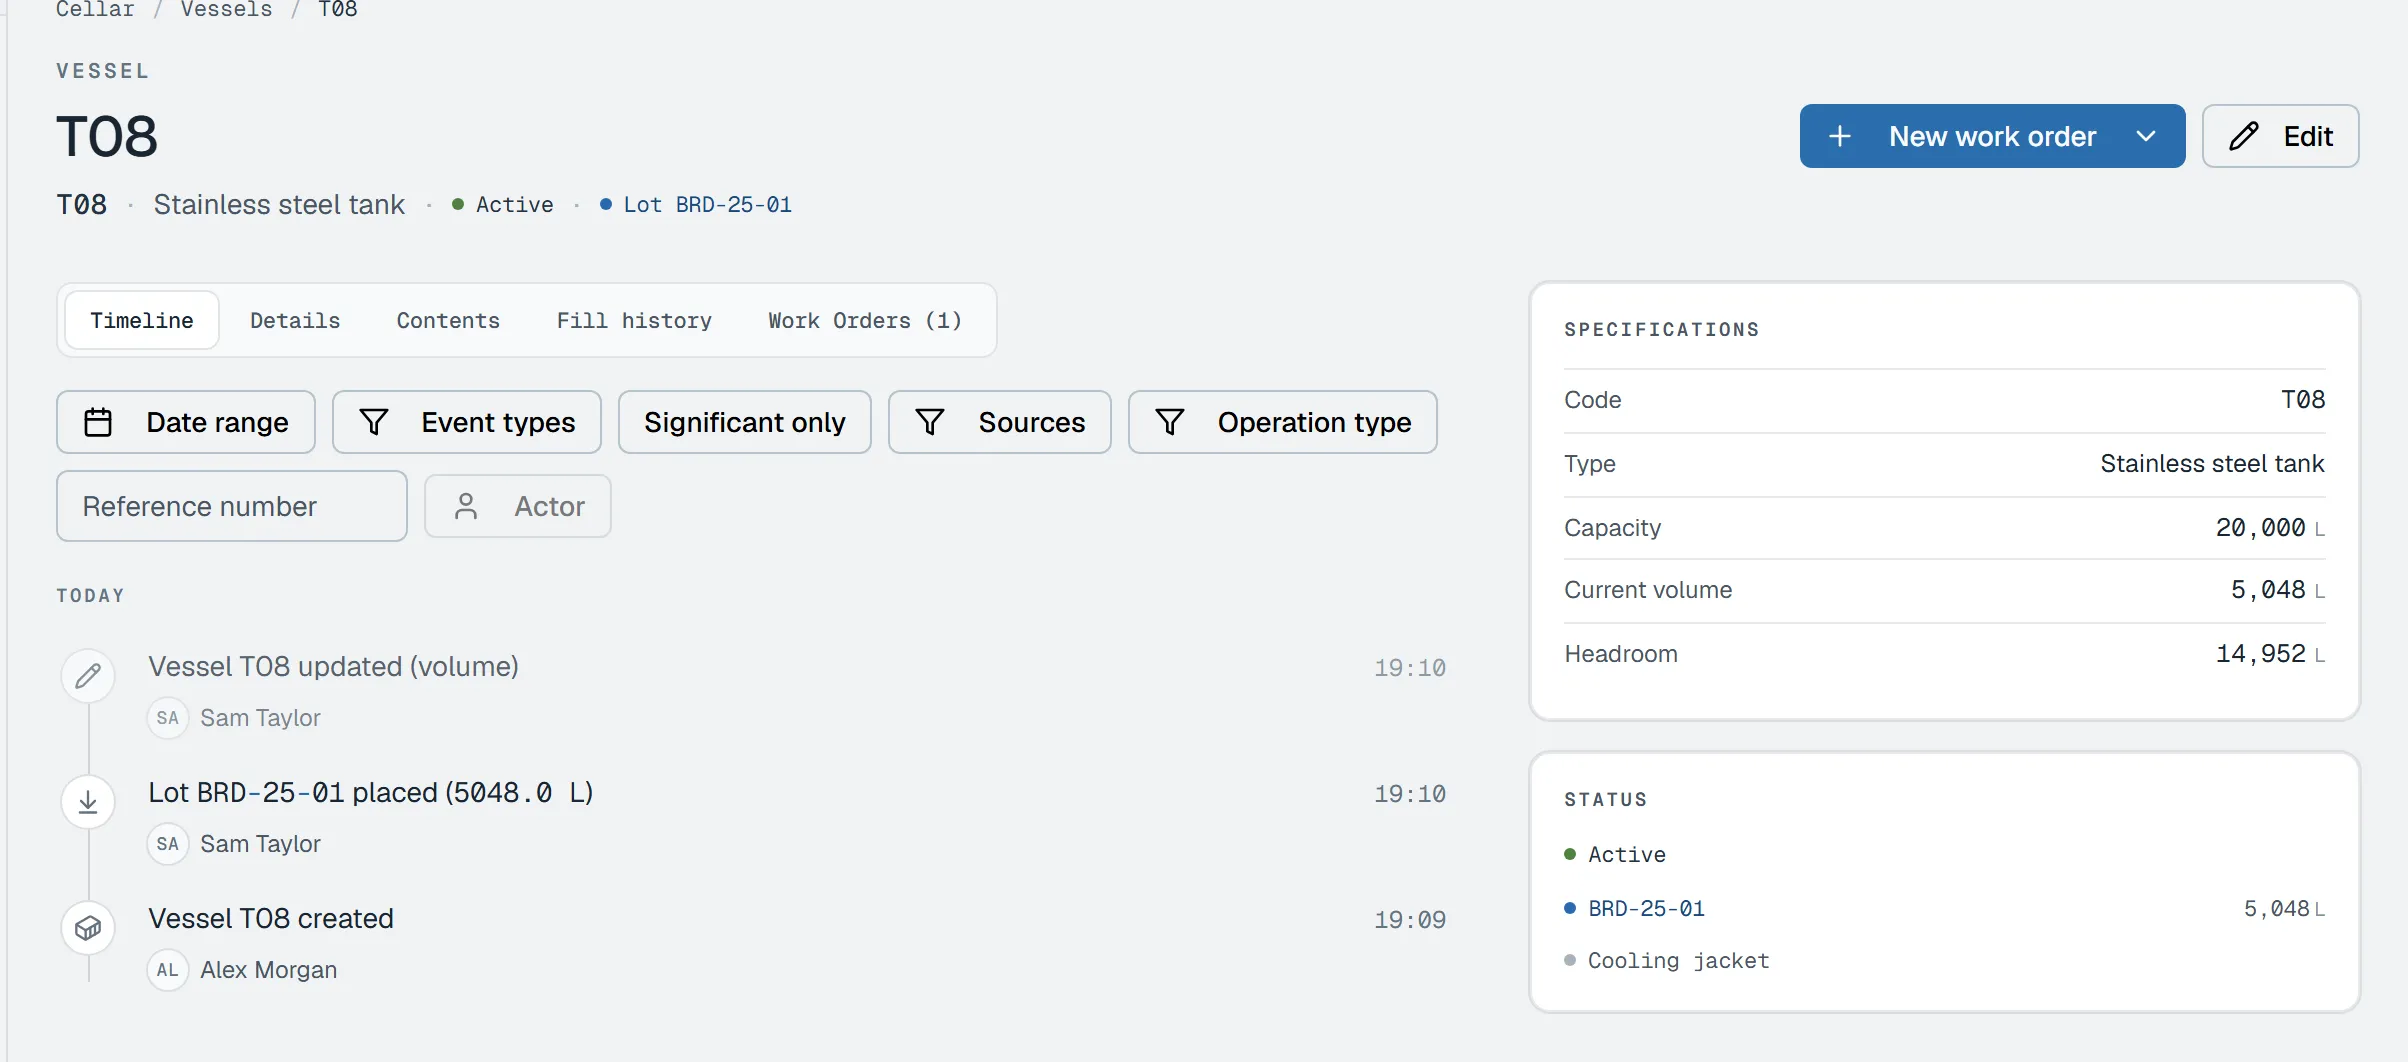Click the pencil icon on volume update event
The height and width of the screenshot is (1062, 2408).
tap(88, 676)
